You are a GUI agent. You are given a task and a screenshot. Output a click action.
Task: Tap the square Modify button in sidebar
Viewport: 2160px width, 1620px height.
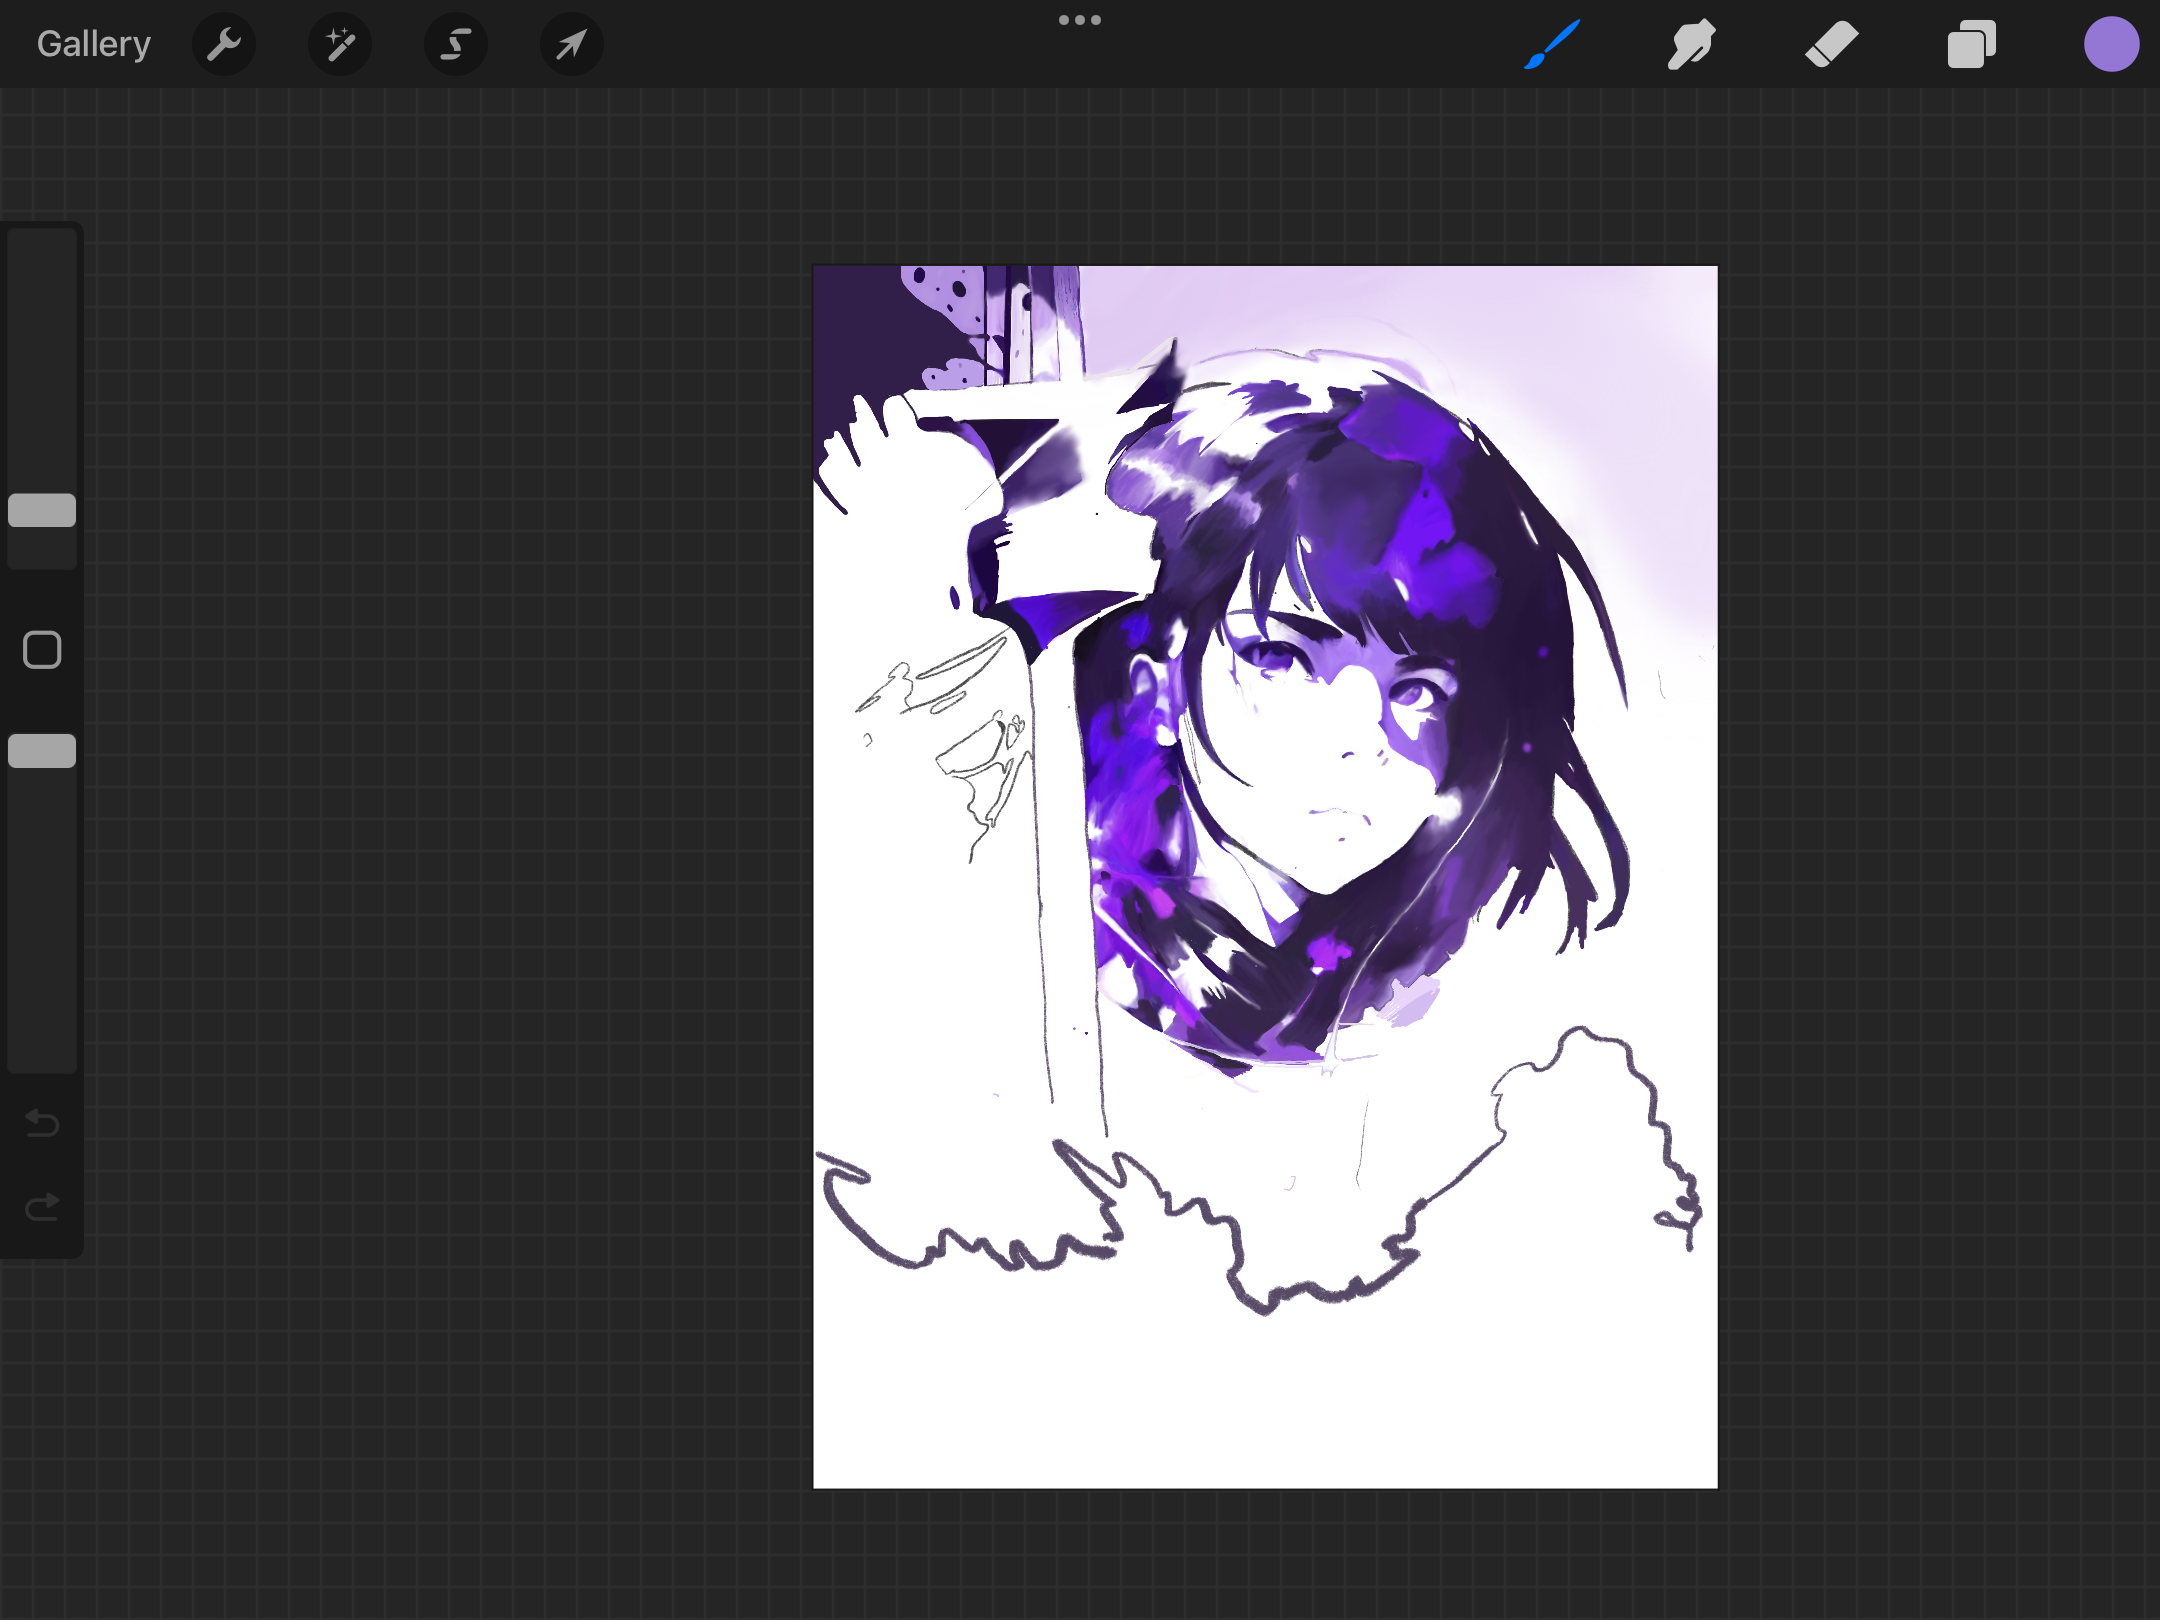tap(42, 650)
